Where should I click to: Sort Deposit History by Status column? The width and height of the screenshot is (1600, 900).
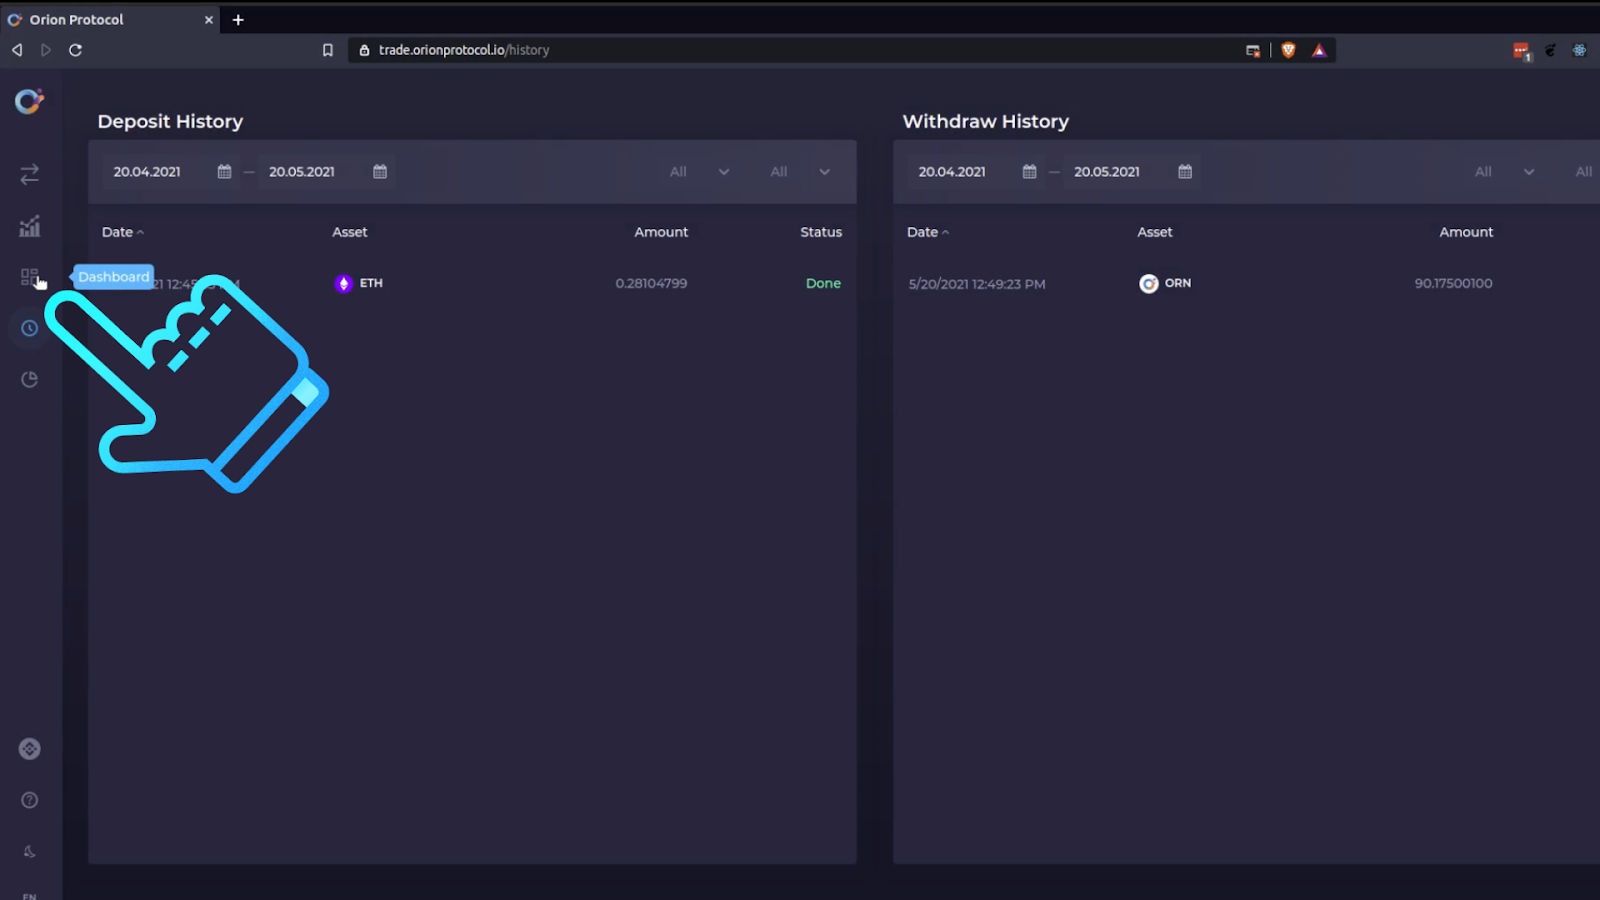pyautogui.click(x=821, y=232)
